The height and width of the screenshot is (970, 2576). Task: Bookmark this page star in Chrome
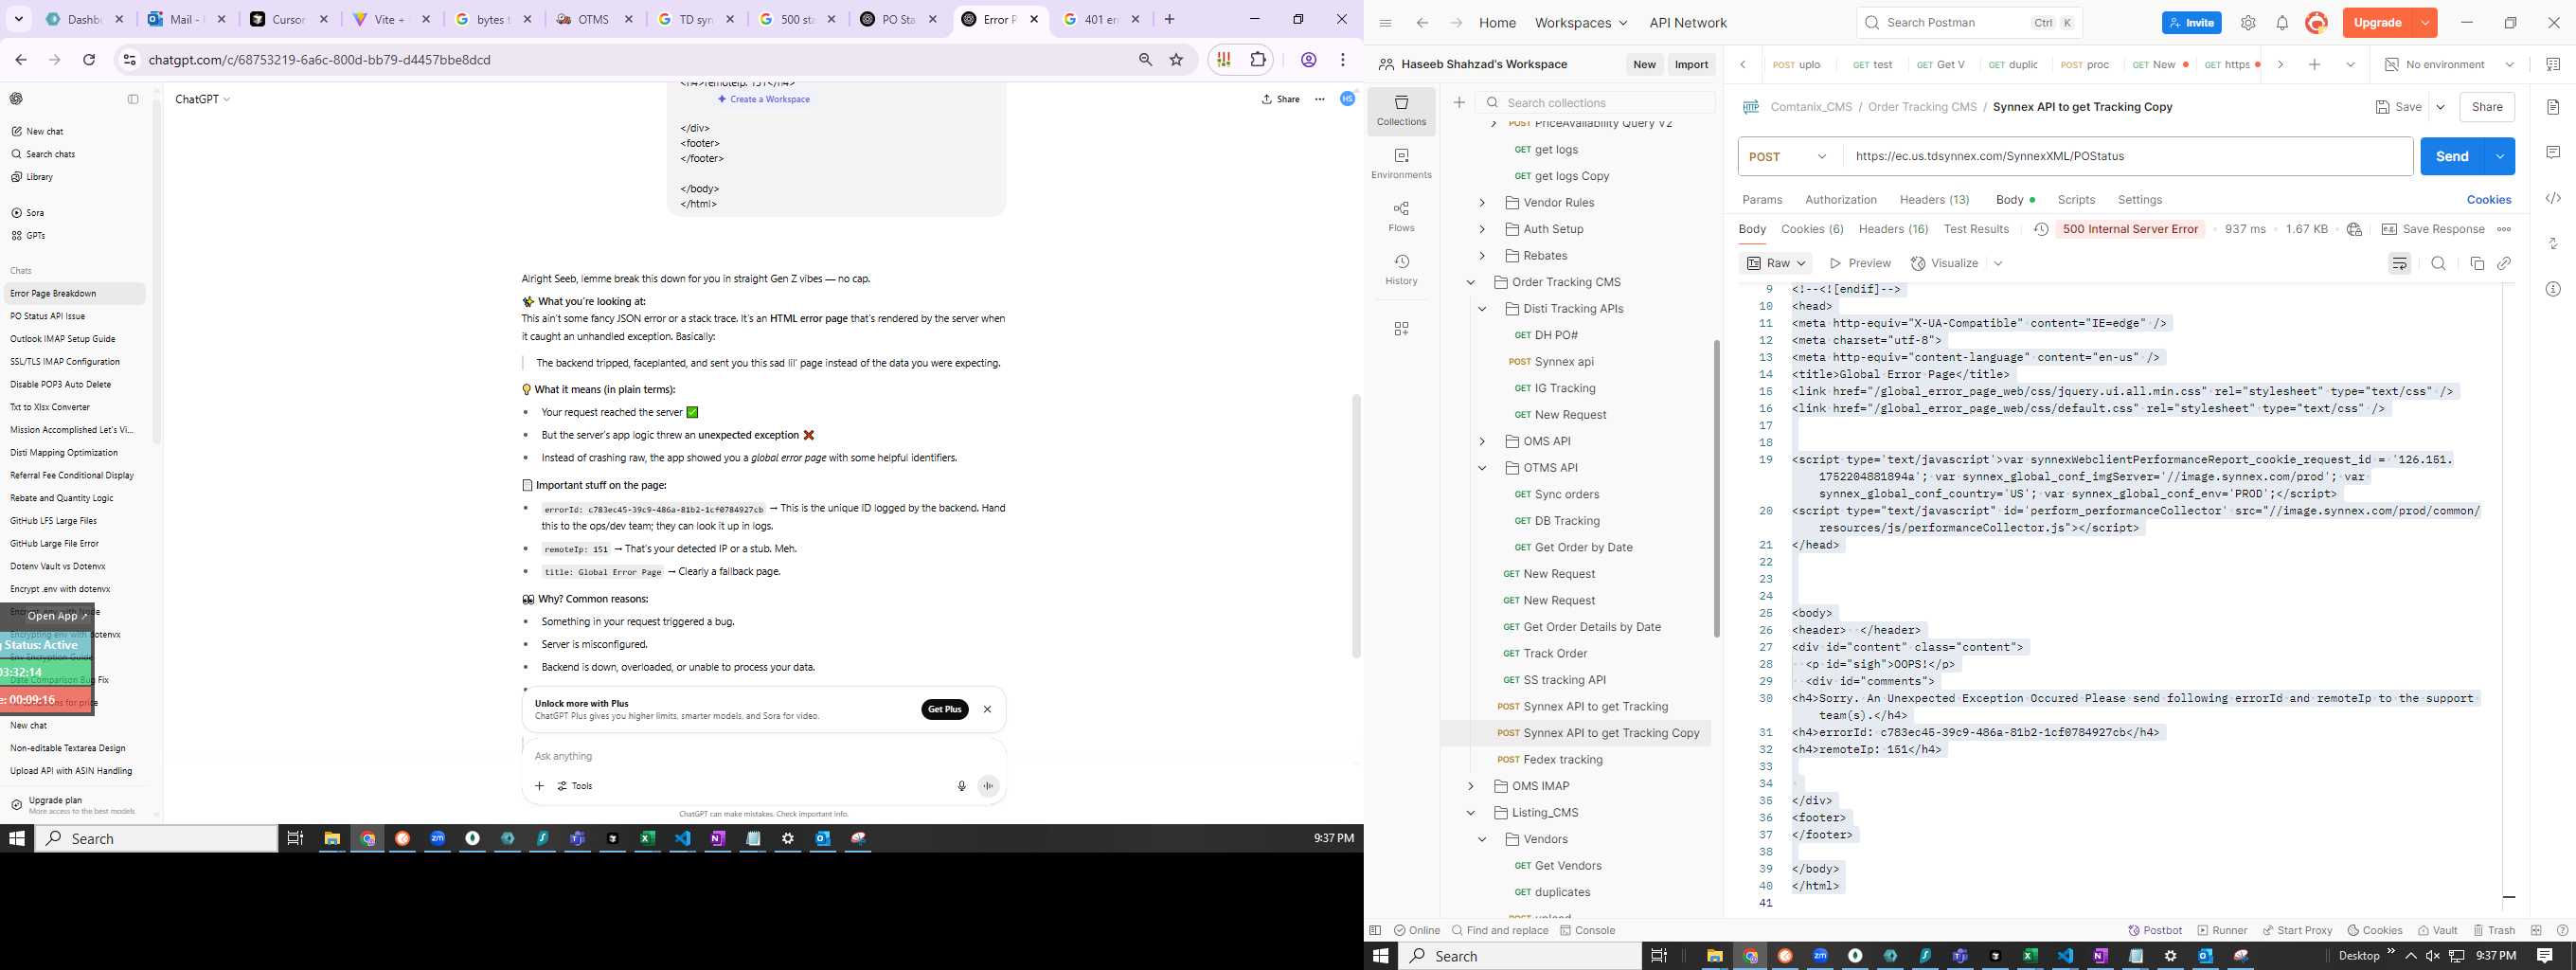tap(1176, 60)
